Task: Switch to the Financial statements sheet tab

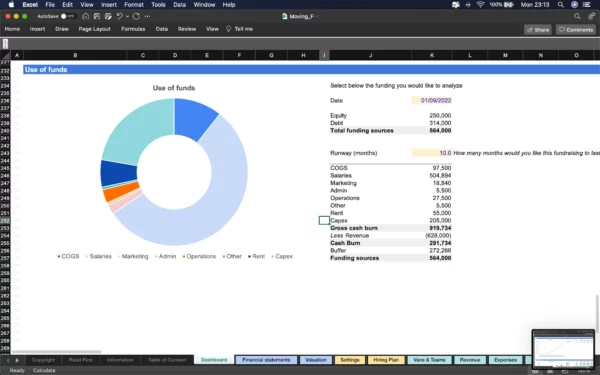Action: (266, 360)
